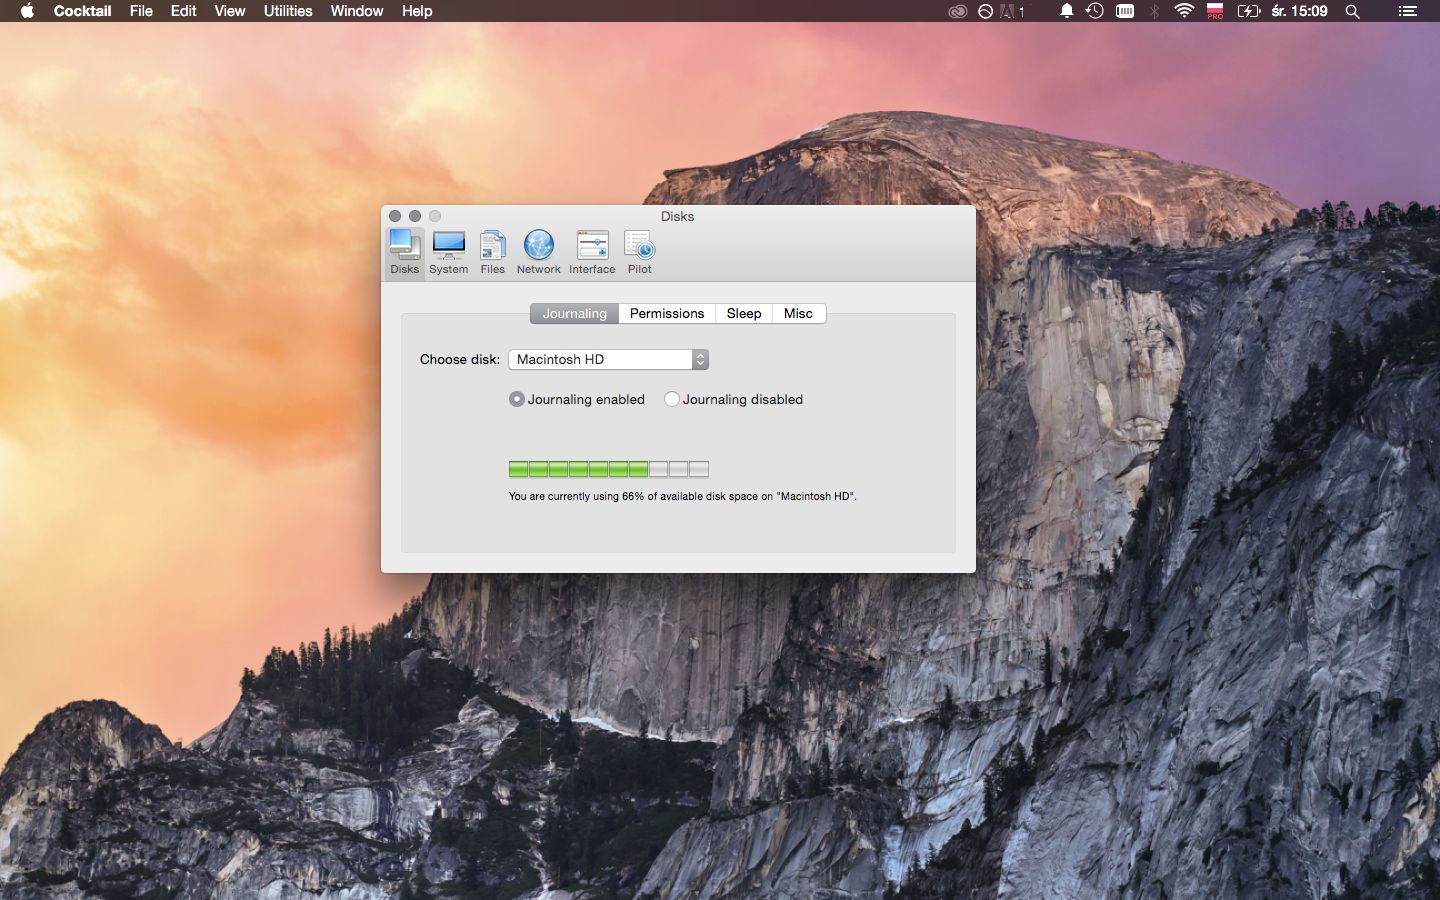
Task: Click the circular status icon beside Creative Cloud
Action: pyautogui.click(x=985, y=11)
